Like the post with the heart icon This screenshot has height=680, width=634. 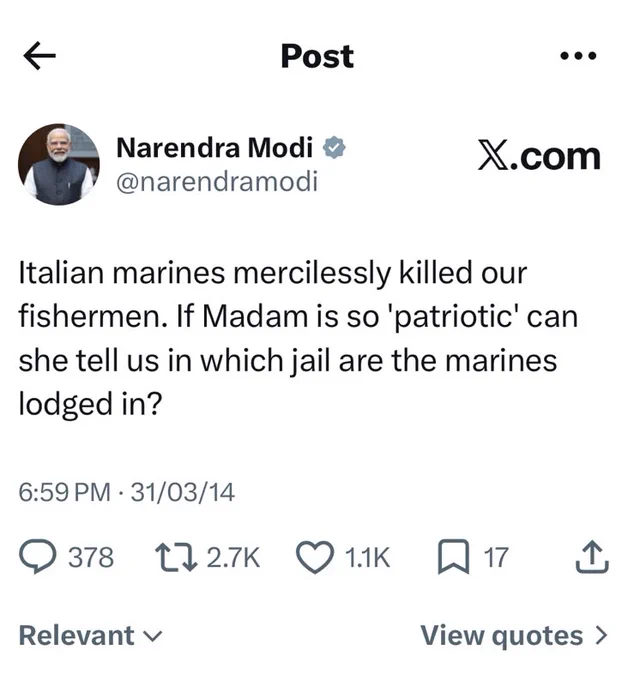tap(315, 558)
